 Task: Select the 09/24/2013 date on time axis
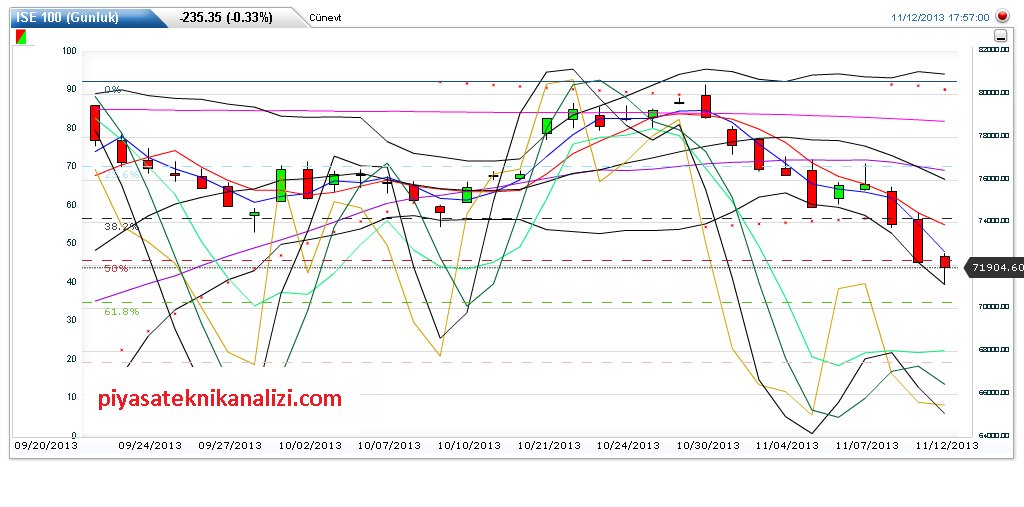[x=150, y=446]
